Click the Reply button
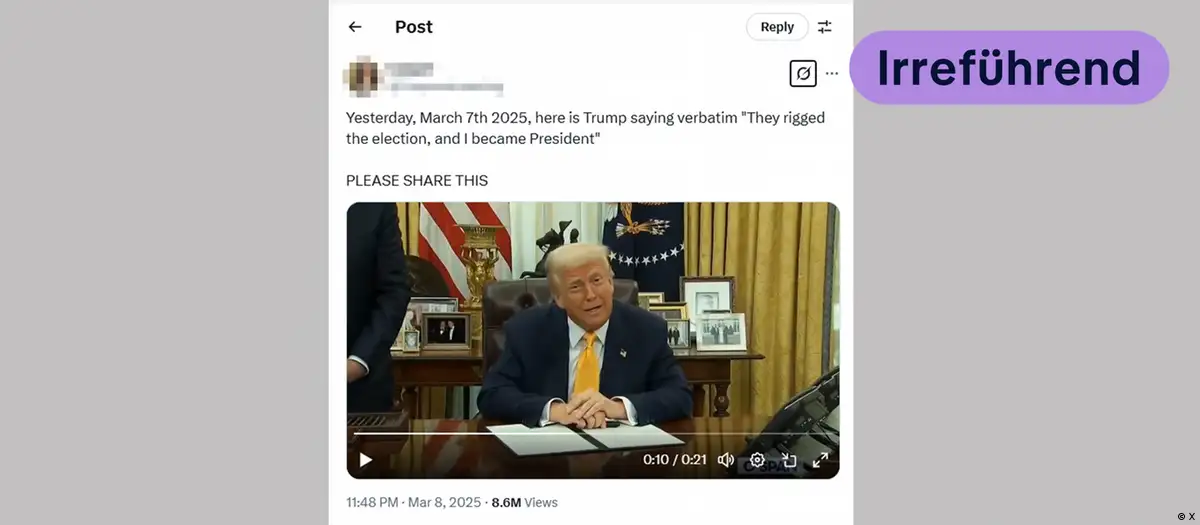This screenshot has width=1200, height=525. click(x=777, y=27)
